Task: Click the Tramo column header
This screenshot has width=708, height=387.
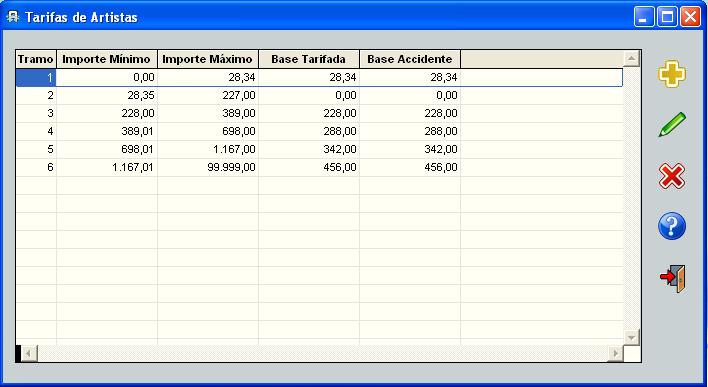Action: (x=36, y=59)
